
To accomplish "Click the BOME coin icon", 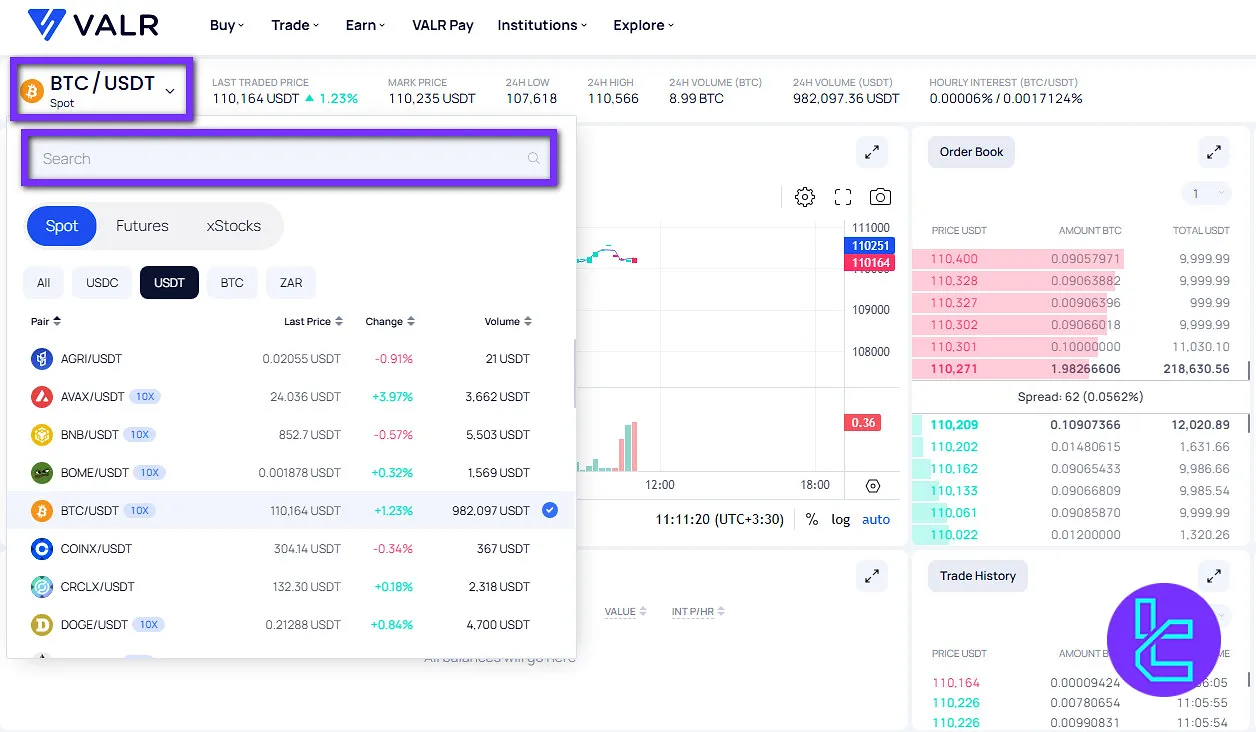I will point(42,472).
